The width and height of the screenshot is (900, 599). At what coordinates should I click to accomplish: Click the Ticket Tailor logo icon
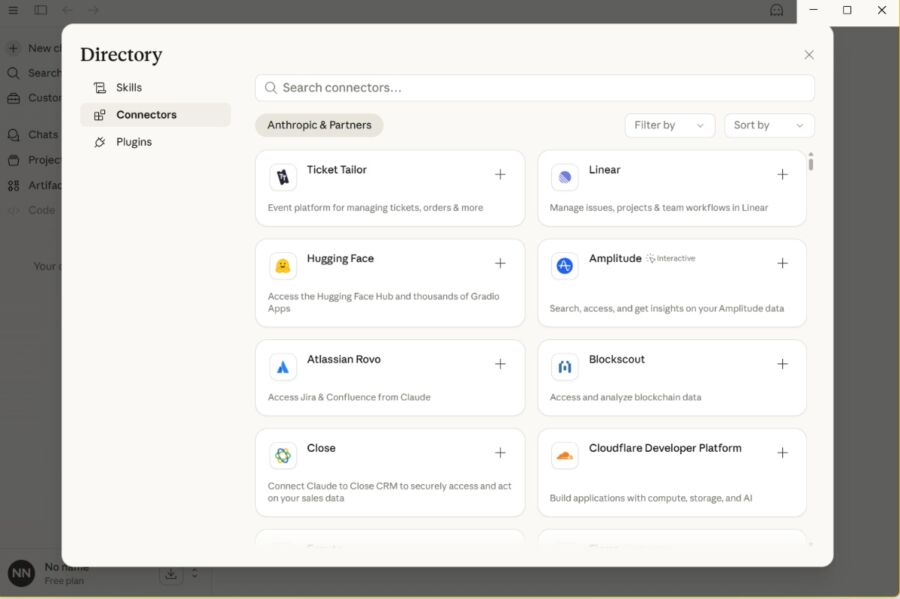[x=283, y=177]
